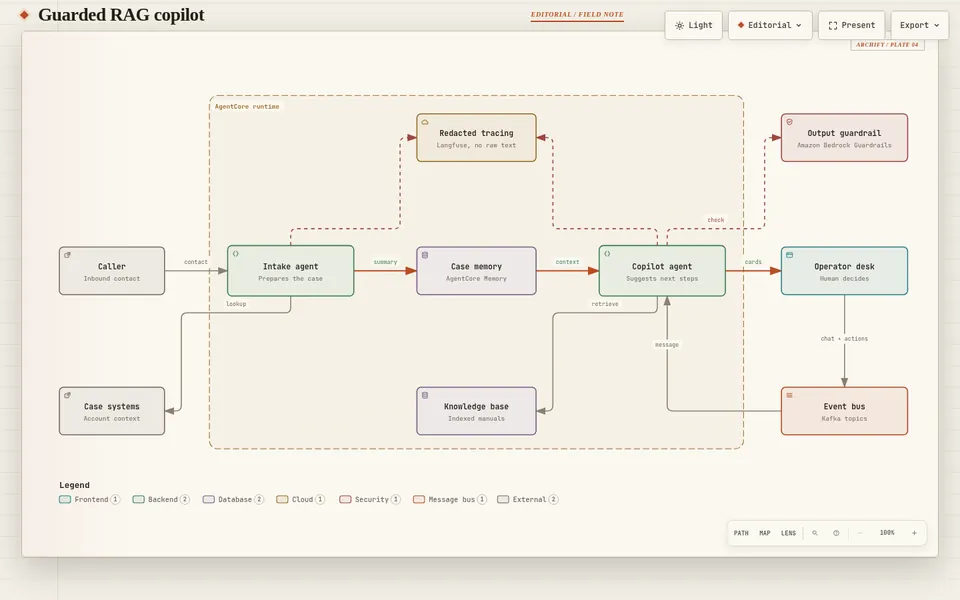Toggle MAP mode in bottom toolbar

click(x=765, y=533)
